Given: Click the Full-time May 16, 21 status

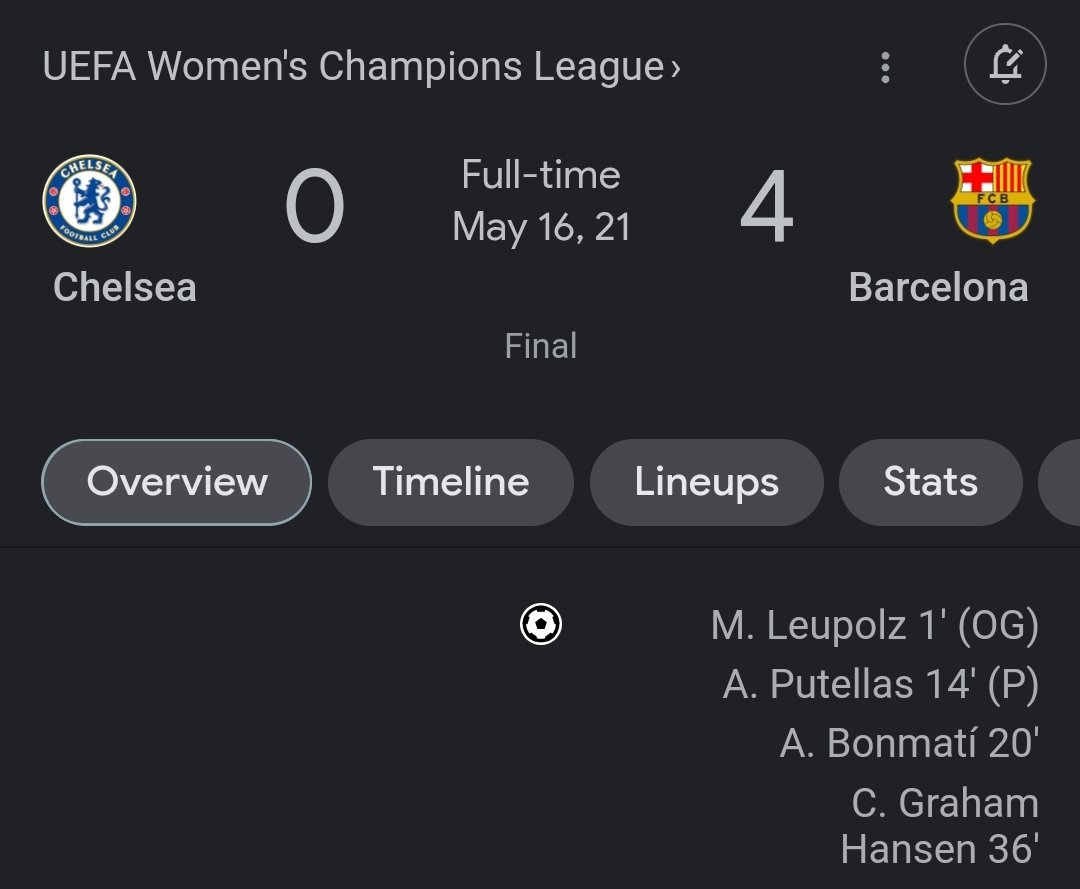Looking at the screenshot, I should tap(541, 200).
